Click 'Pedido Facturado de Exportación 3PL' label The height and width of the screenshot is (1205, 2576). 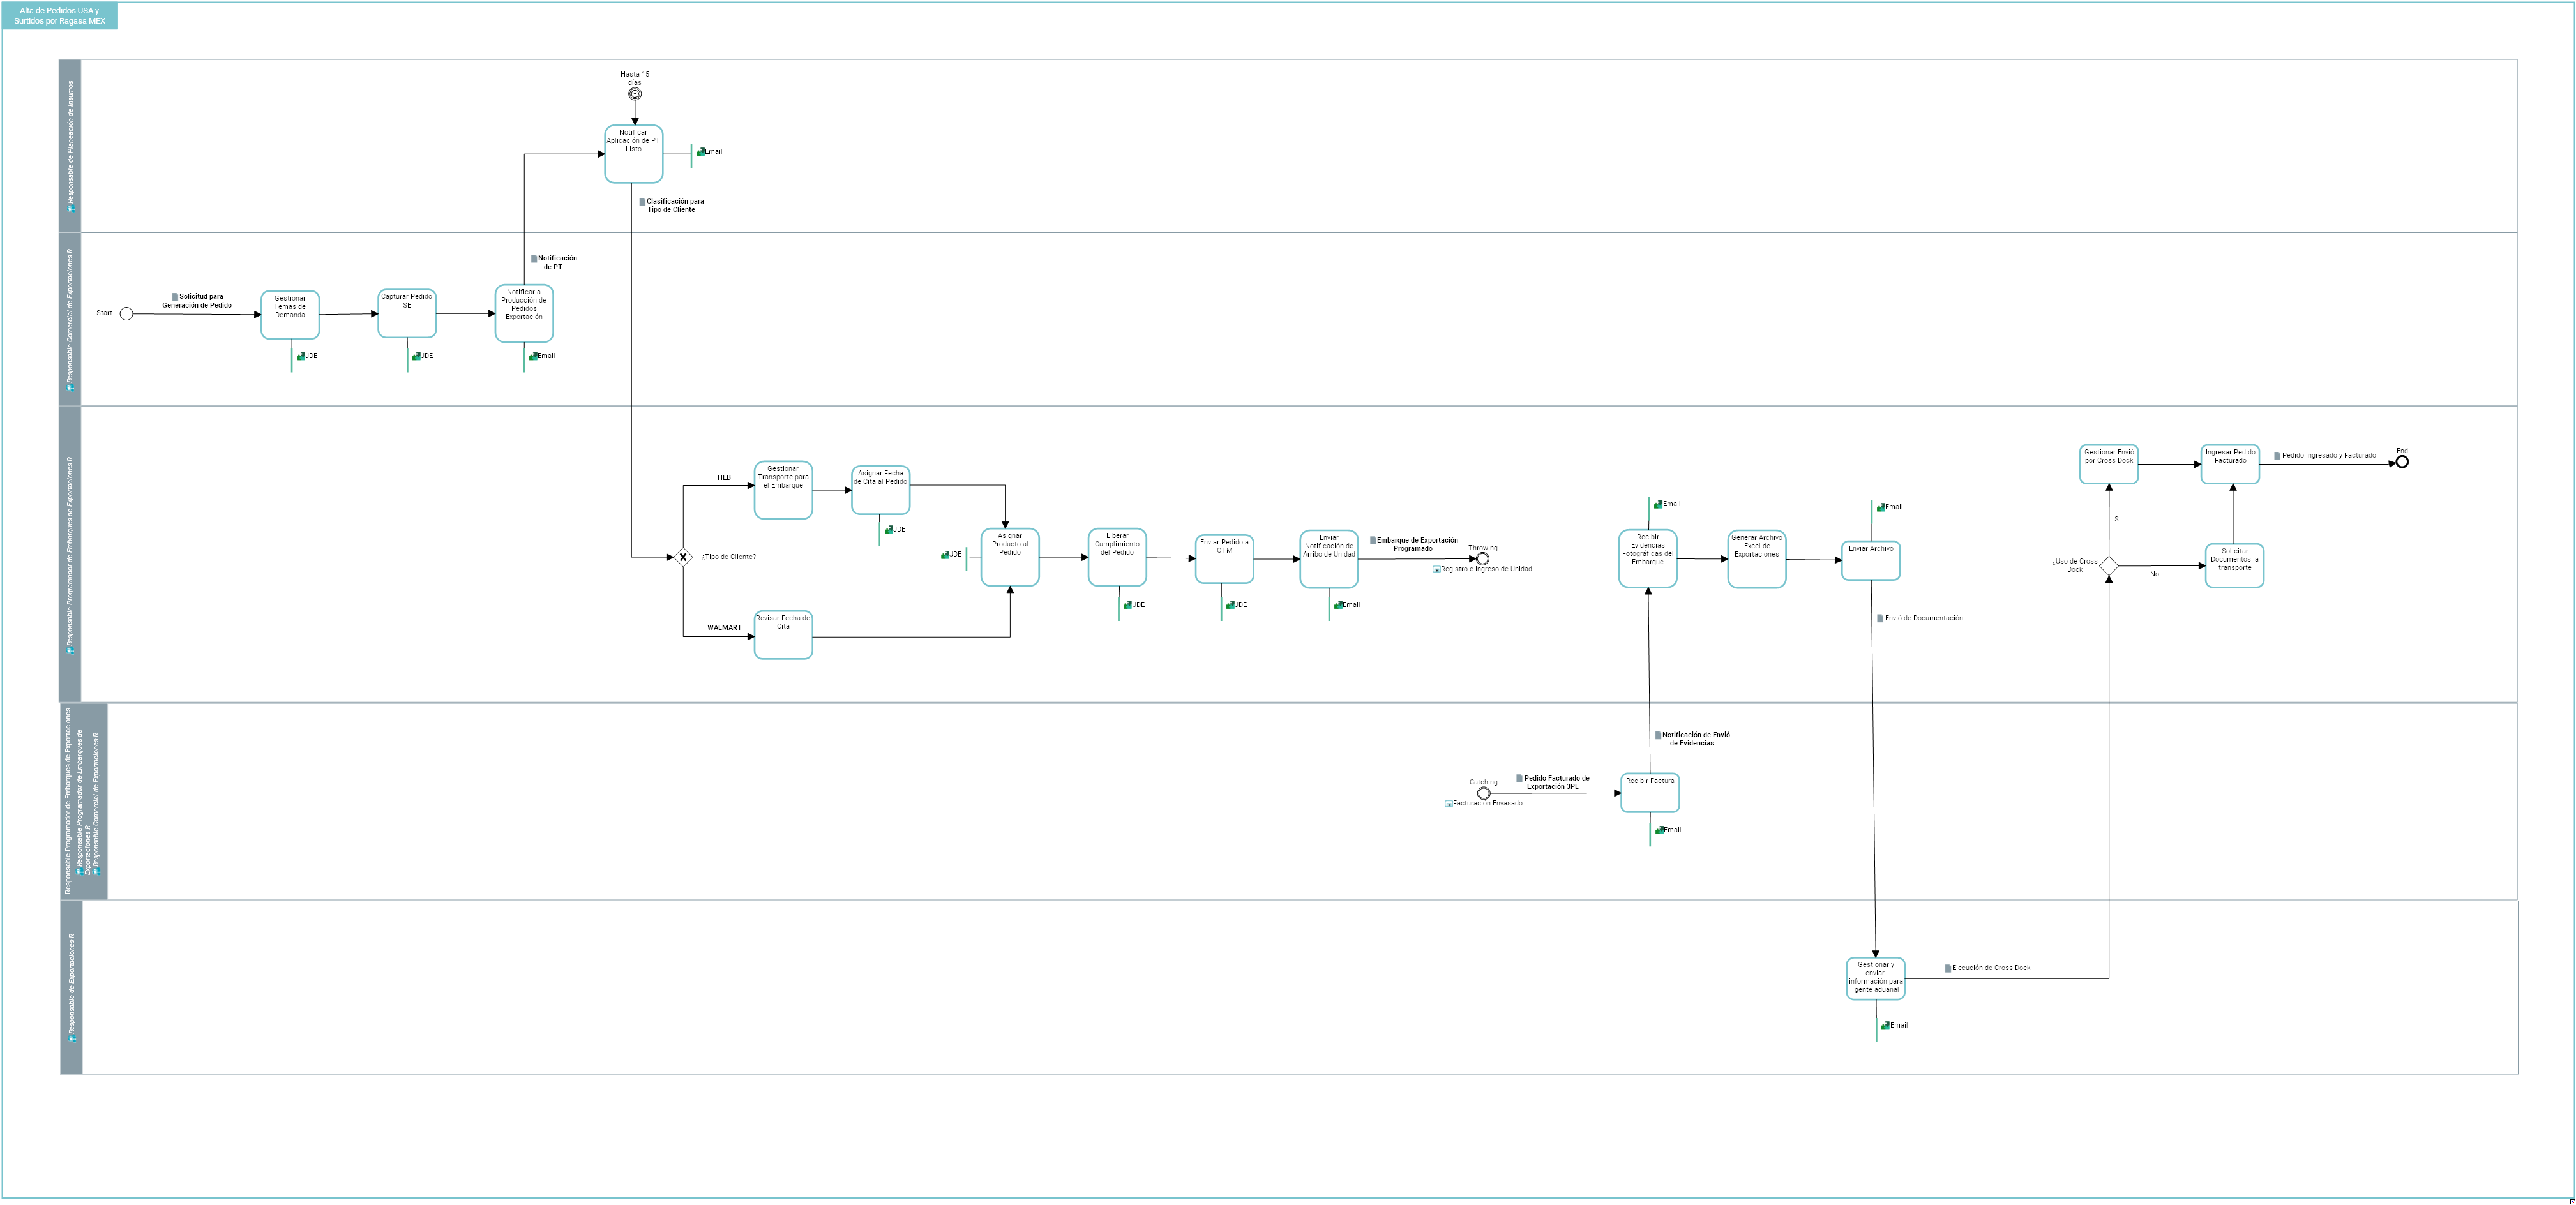1556,783
